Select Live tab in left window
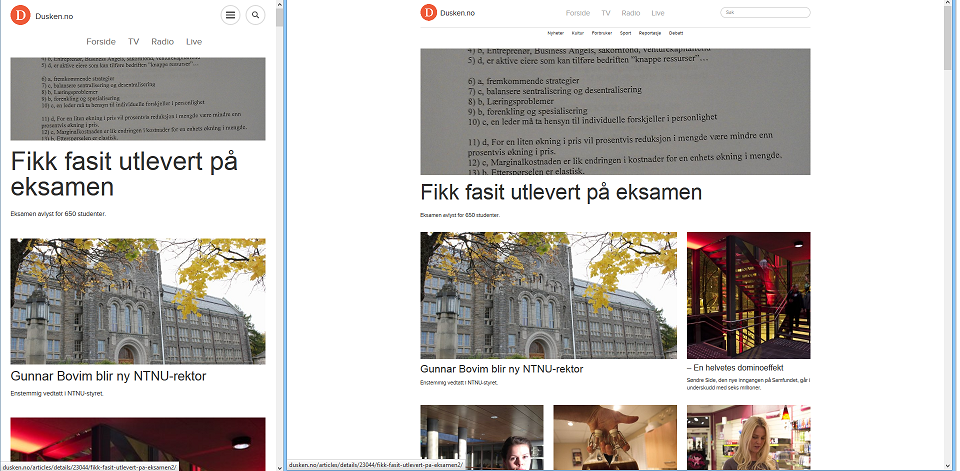The width and height of the screenshot is (960, 471). 194,42
